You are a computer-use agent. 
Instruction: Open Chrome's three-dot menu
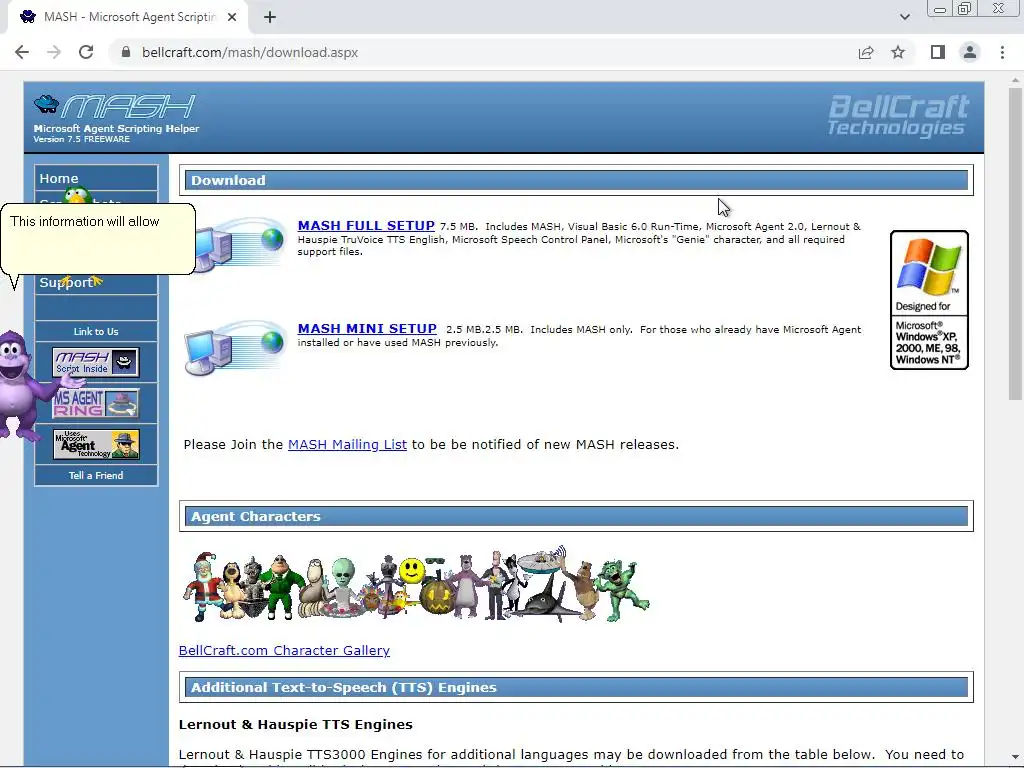point(1002,52)
